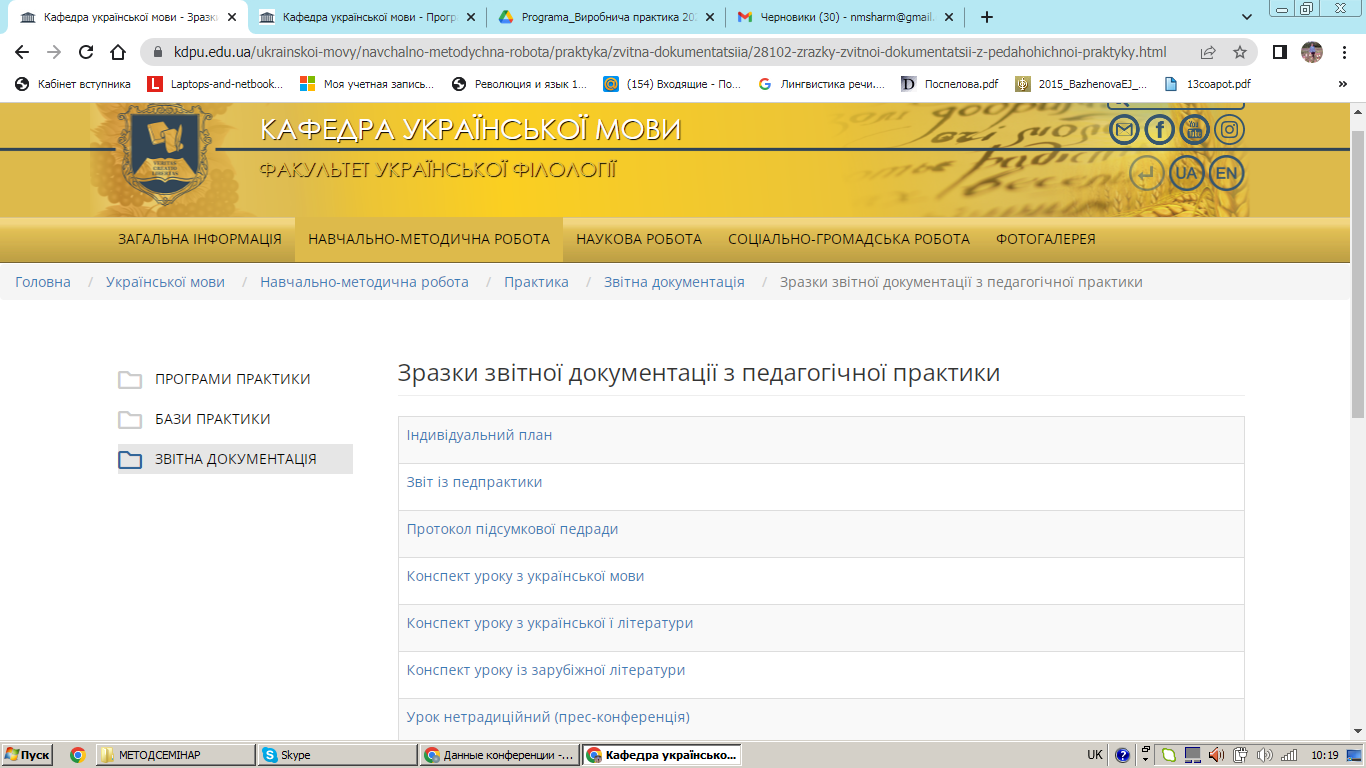
Task: Go to Української мови breadcrumb
Action: click(165, 282)
